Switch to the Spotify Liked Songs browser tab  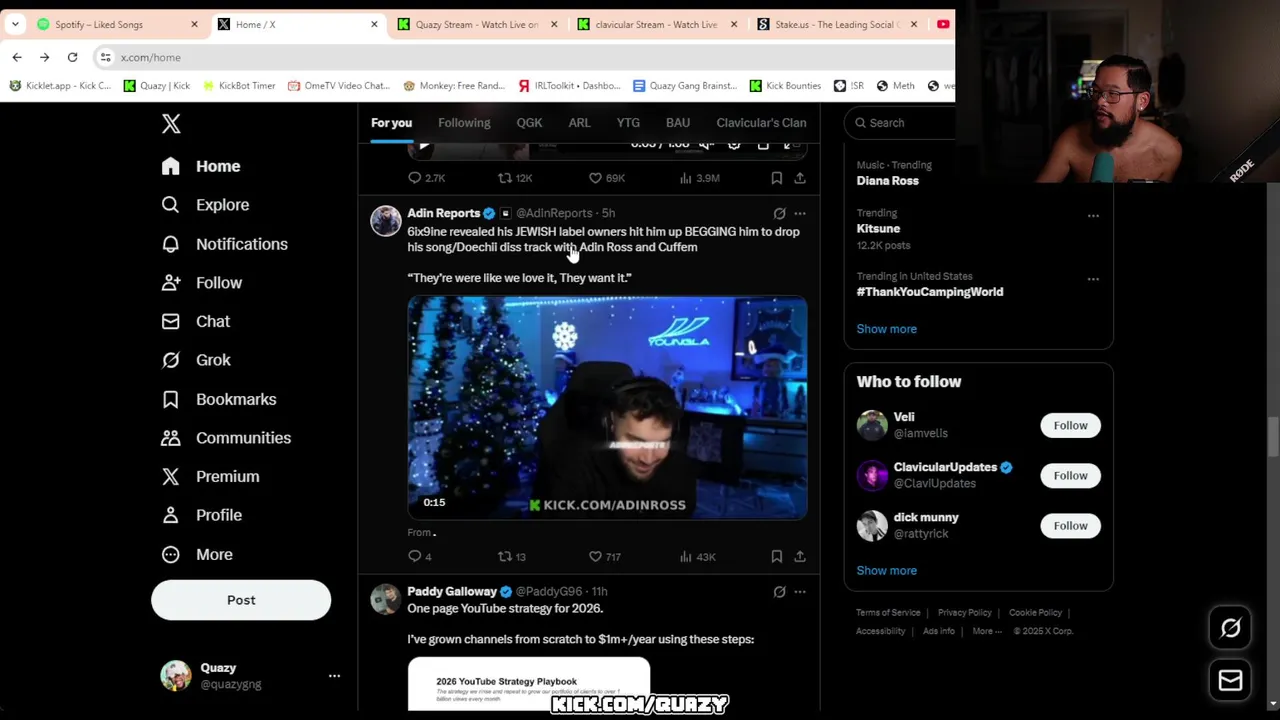point(117,24)
